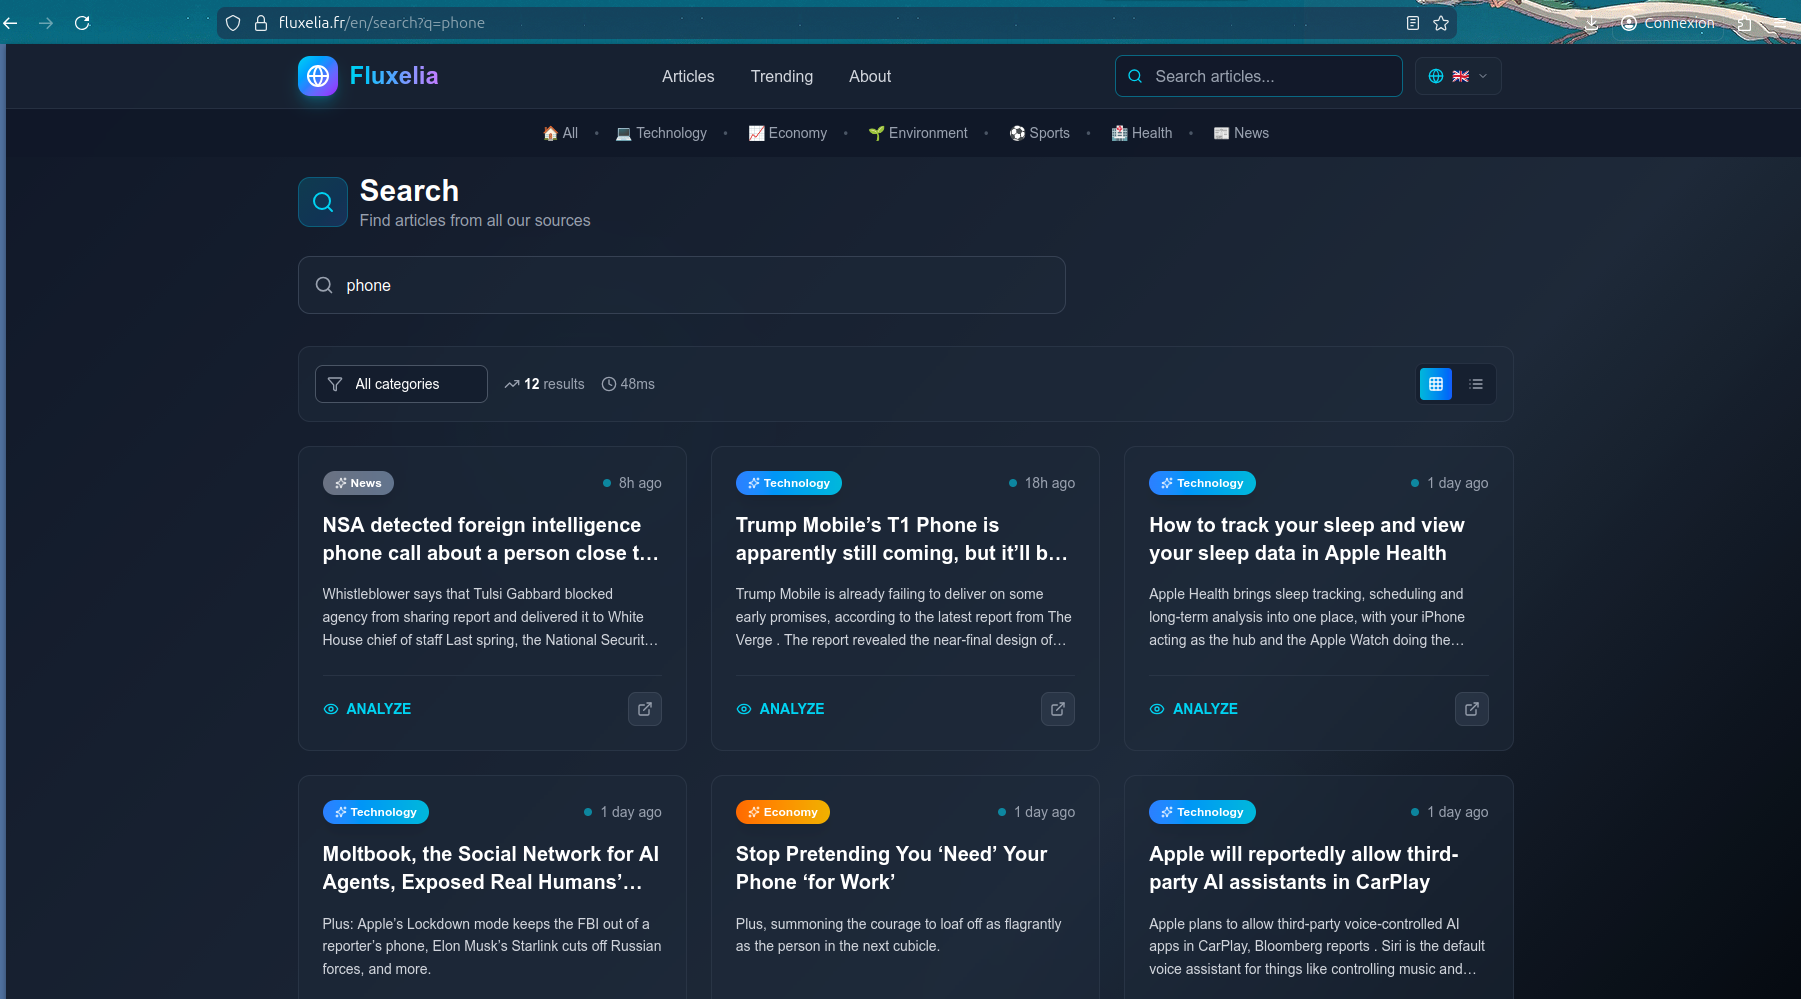Click the main search field containing 'phone'
Viewport: 1801px width, 999px height.
click(x=682, y=285)
